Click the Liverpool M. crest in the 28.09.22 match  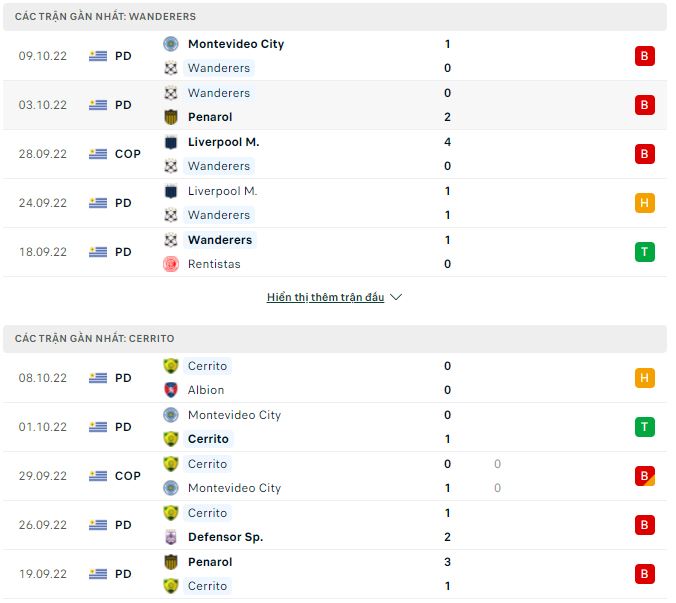(171, 142)
